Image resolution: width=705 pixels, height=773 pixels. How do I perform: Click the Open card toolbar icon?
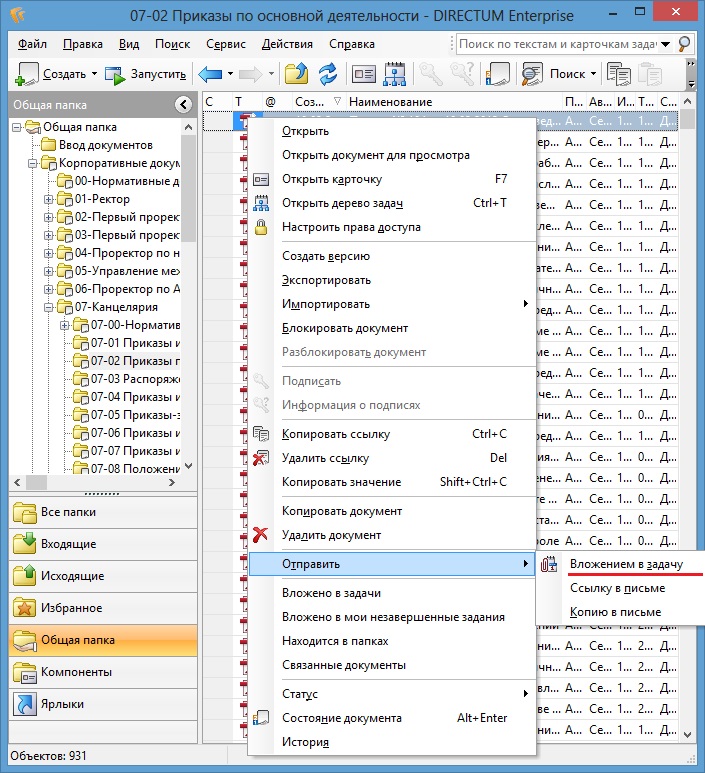click(363, 74)
